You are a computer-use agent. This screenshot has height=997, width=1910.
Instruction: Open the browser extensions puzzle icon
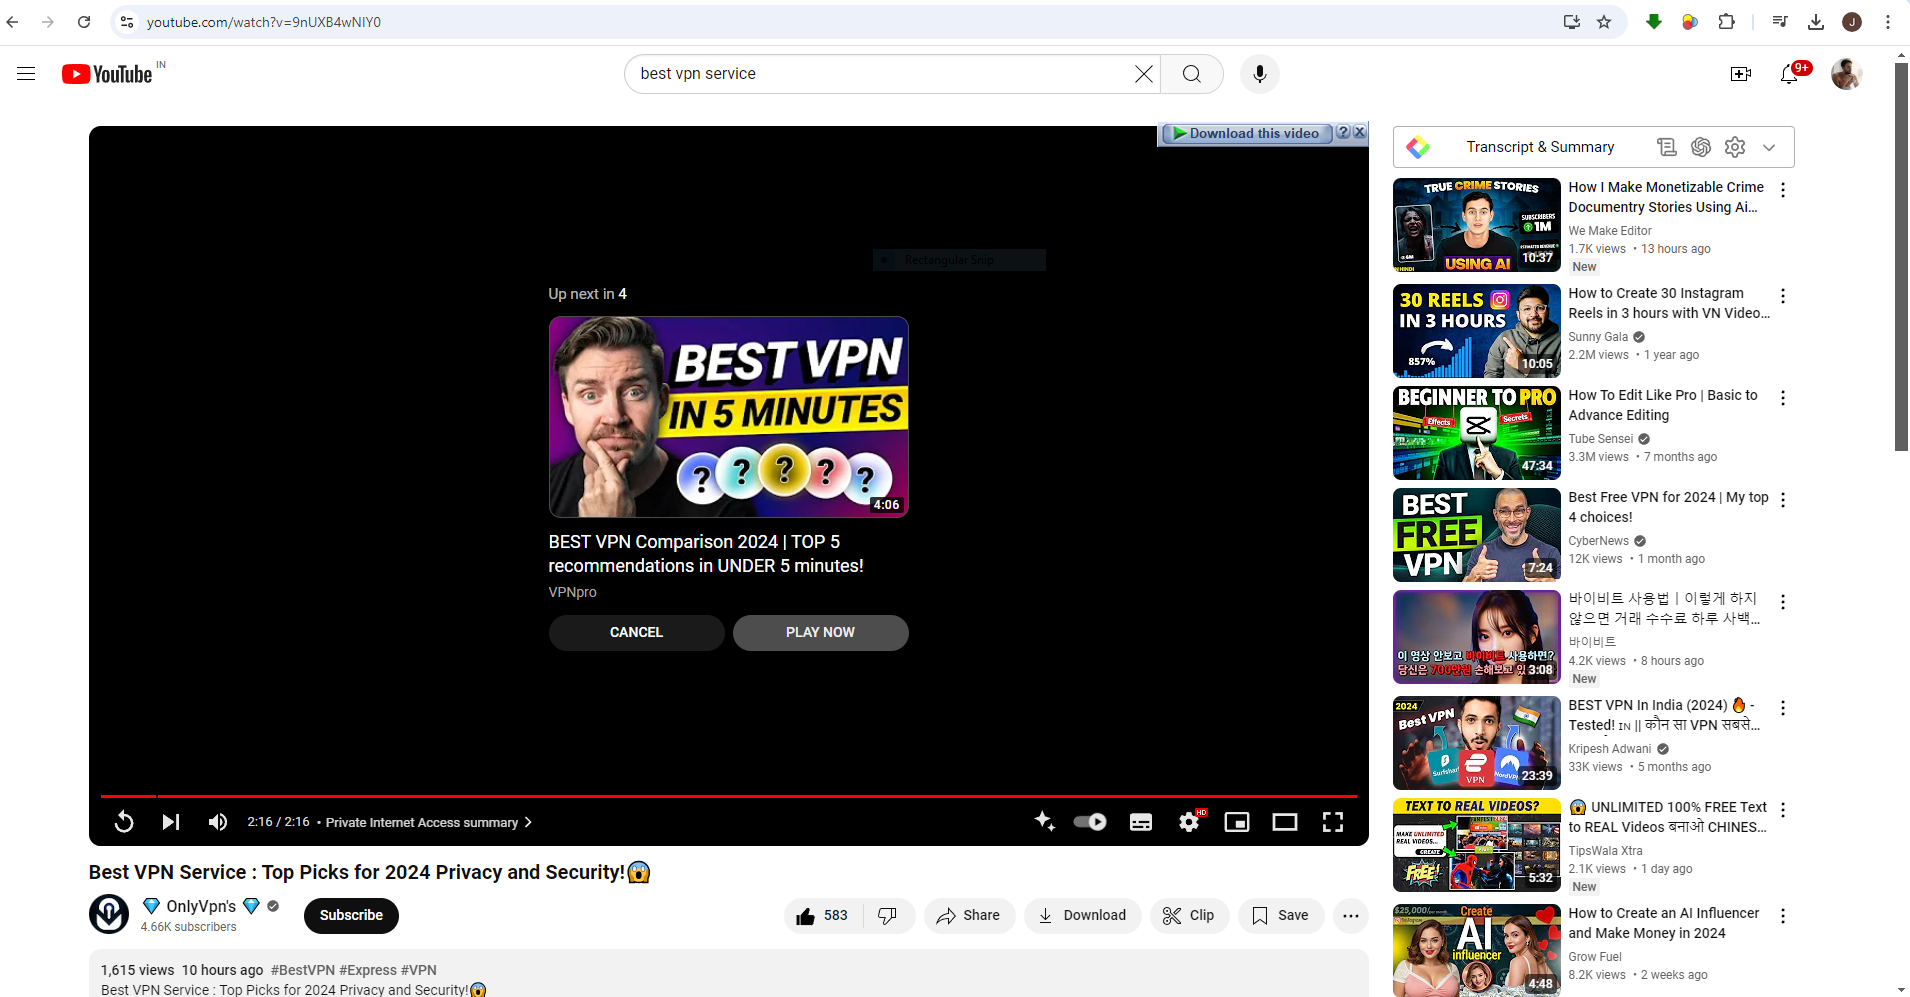(1726, 22)
